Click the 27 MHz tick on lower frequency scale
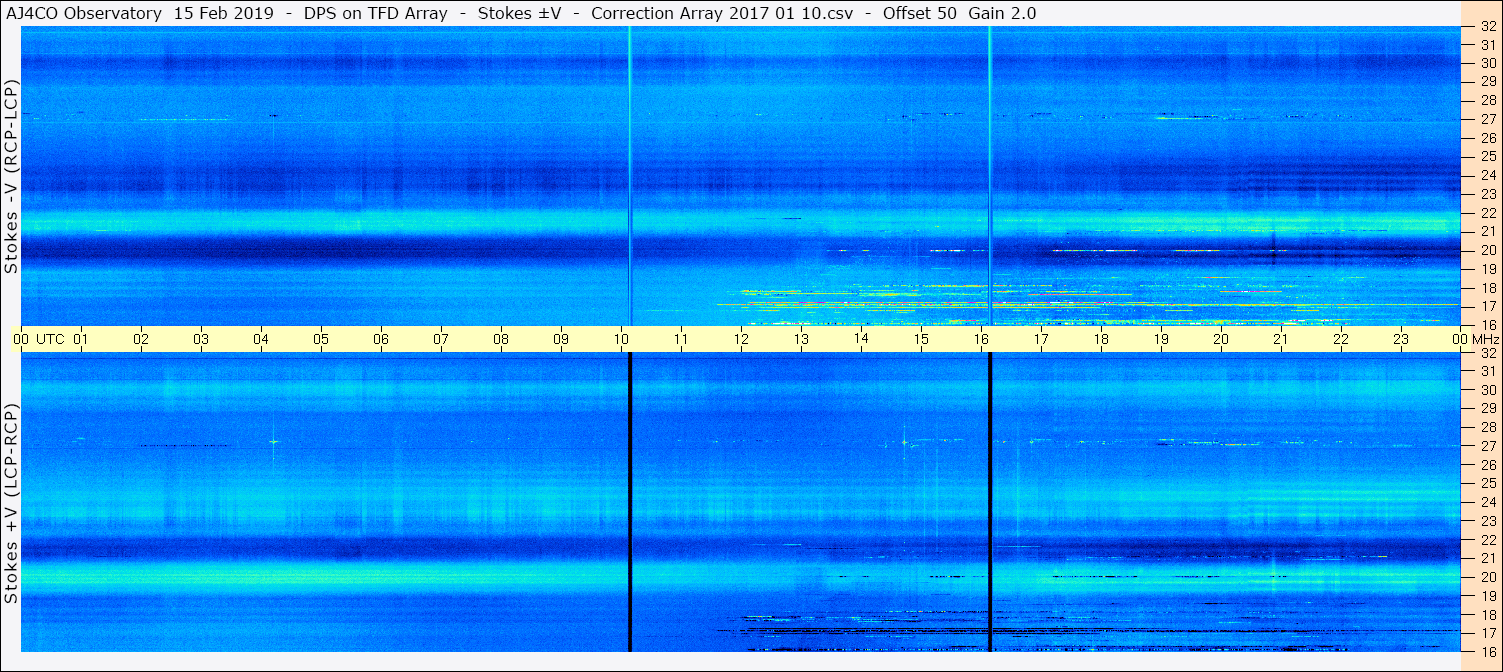The height and width of the screenshot is (672, 1503). (1487, 446)
